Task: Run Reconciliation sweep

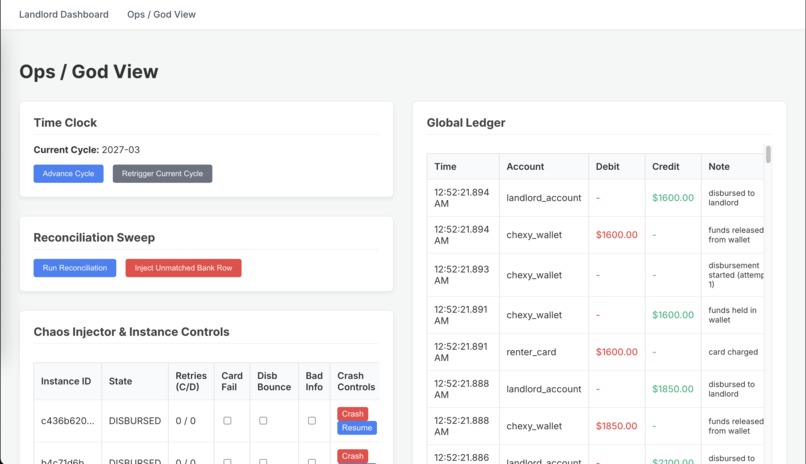Action: [75, 268]
